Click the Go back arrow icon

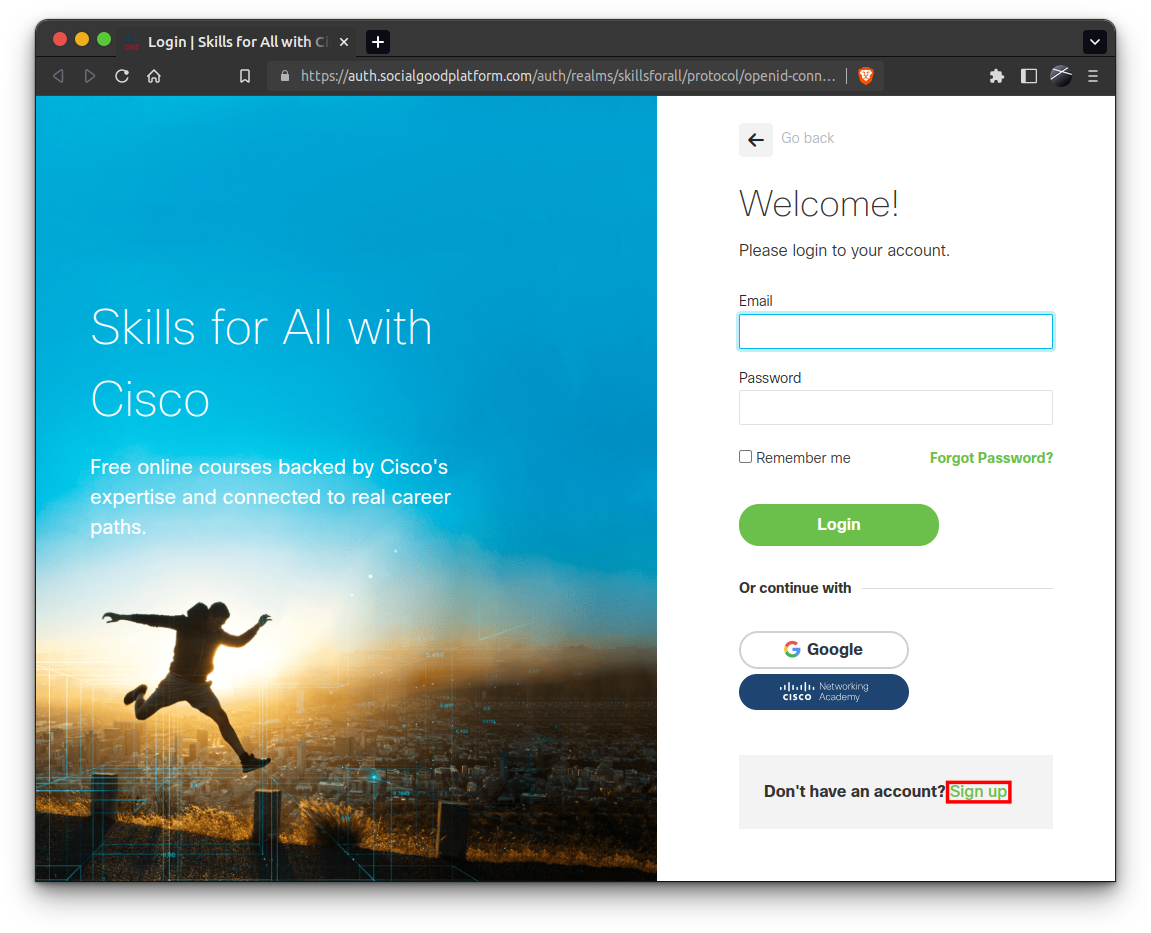[x=755, y=140]
